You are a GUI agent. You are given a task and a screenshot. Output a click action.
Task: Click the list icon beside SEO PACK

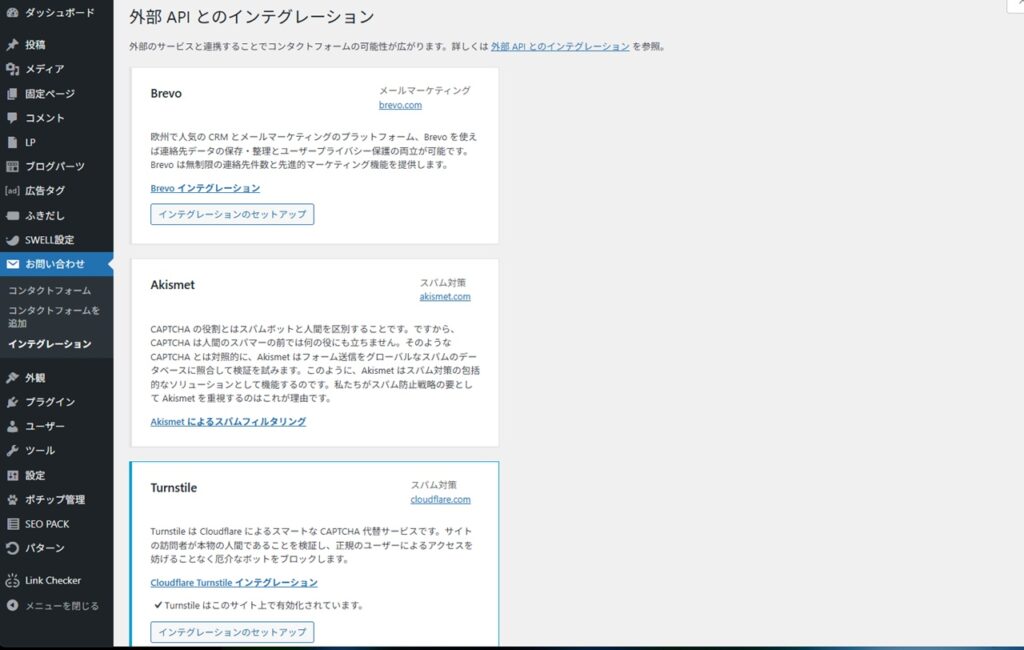(12, 523)
